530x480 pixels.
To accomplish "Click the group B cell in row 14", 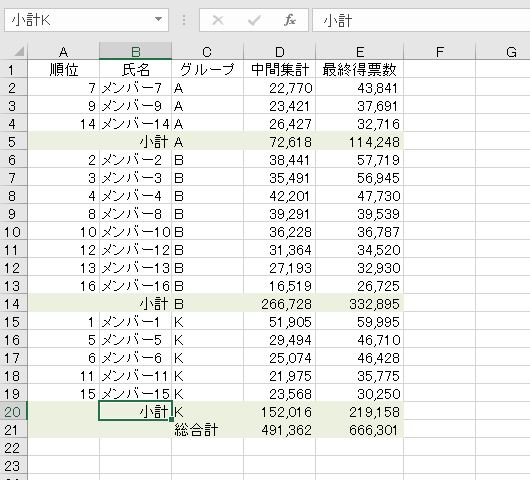I will (x=207, y=304).
